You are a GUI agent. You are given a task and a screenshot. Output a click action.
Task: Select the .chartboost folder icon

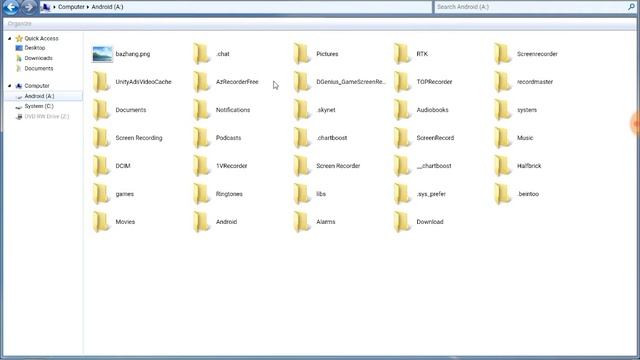point(302,138)
